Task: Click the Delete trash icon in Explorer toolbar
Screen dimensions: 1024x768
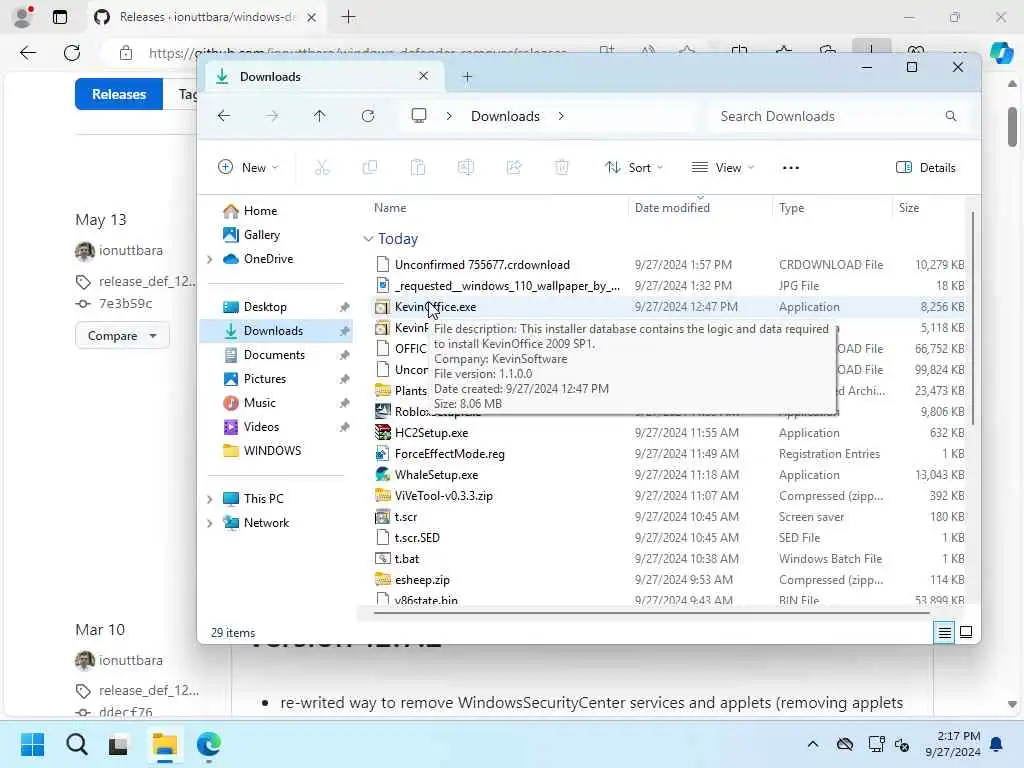Action: (x=562, y=168)
